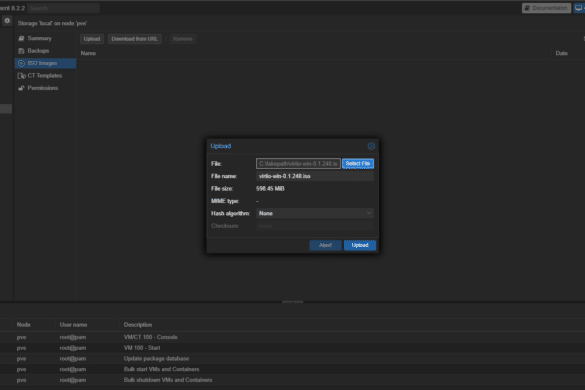The height and width of the screenshot is (390, 585).
Task: Click the Abort button
Action: 325,245
